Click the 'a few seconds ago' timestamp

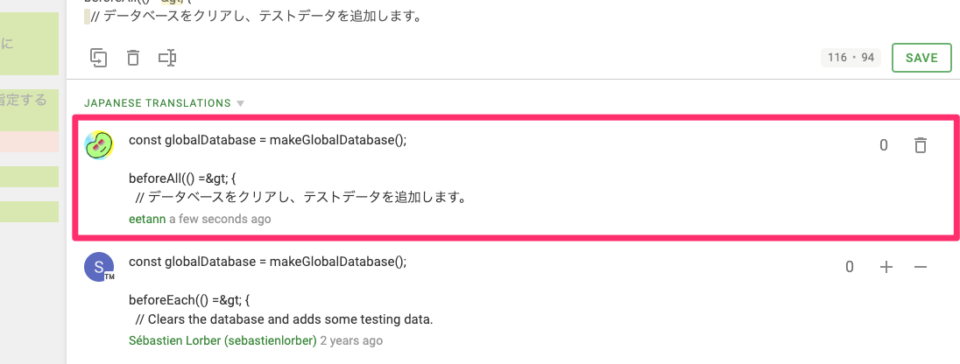tap(220, 218)
